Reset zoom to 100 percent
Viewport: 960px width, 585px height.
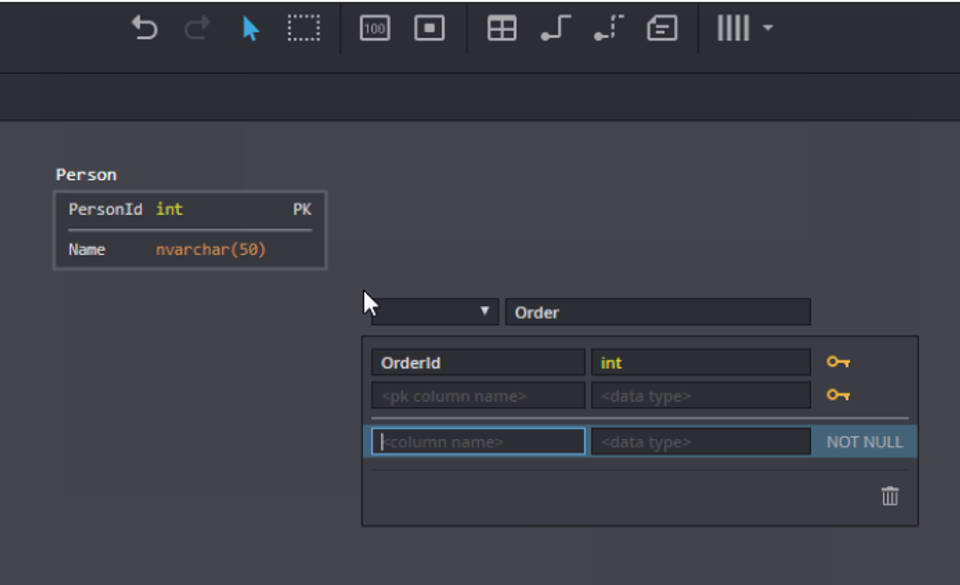[375, 29]
